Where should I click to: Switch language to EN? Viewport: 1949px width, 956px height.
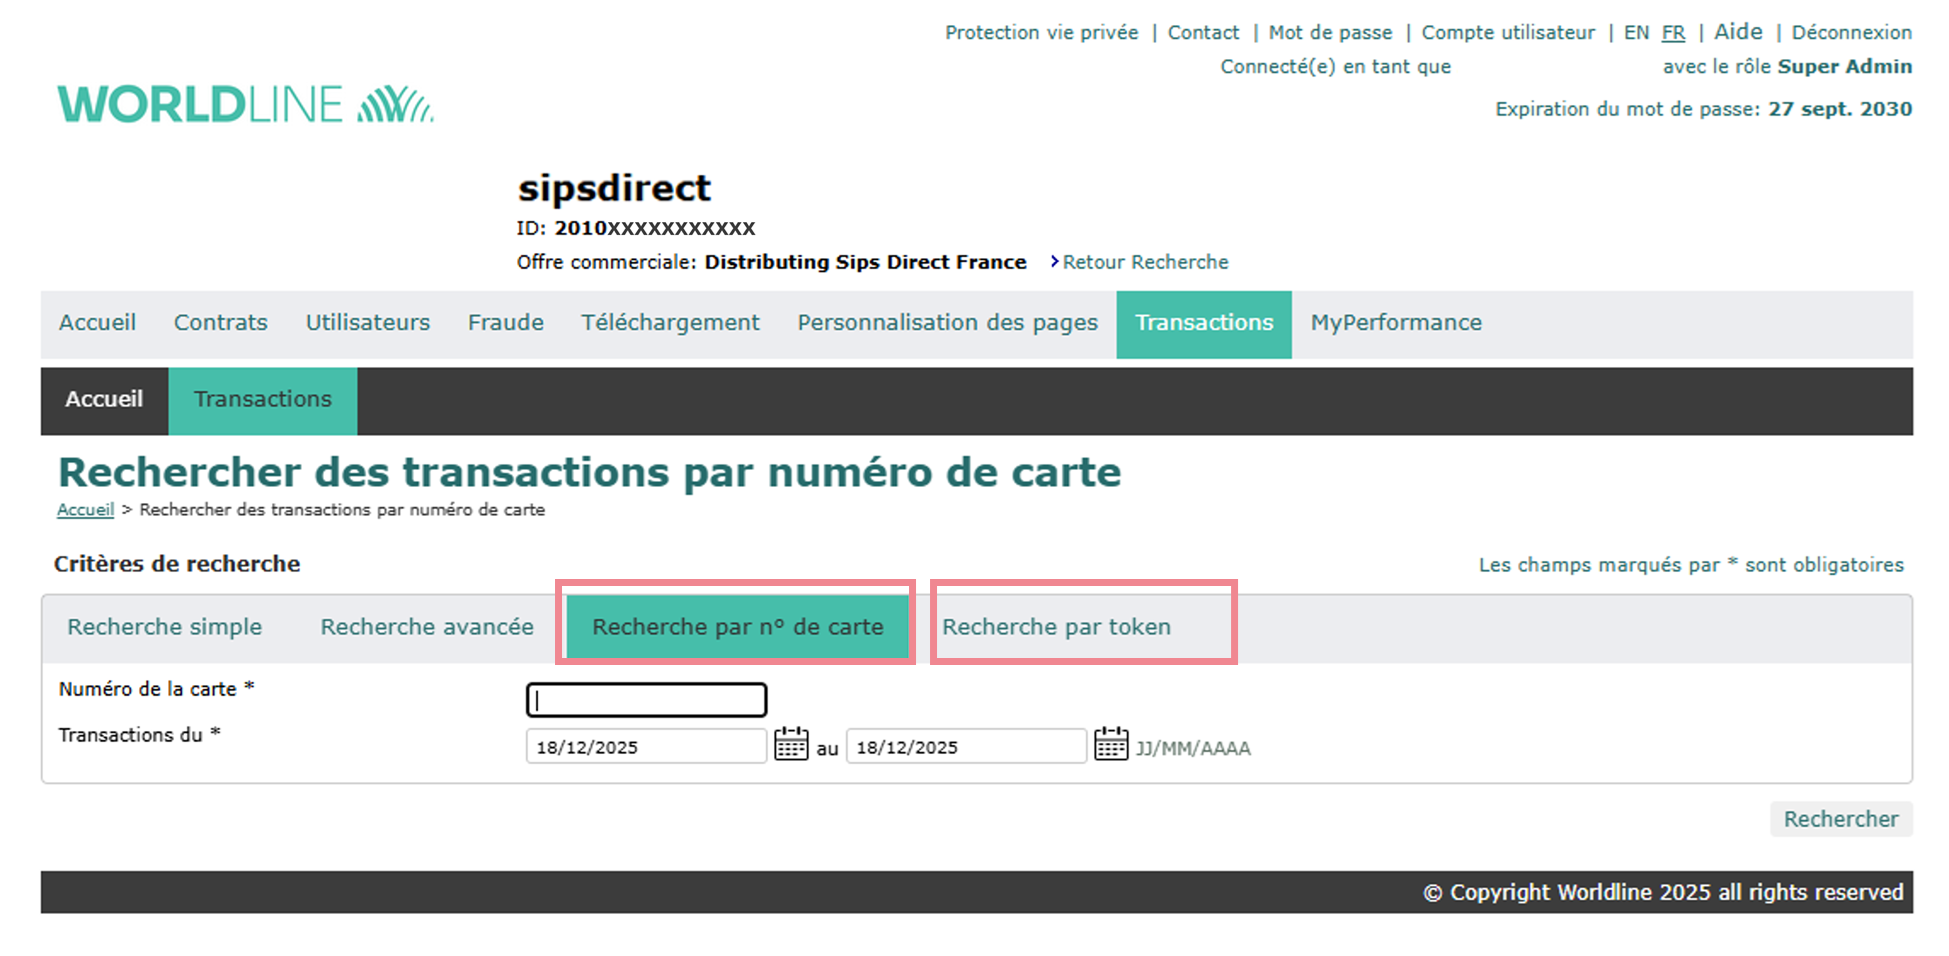click(x=1636, y=33)
